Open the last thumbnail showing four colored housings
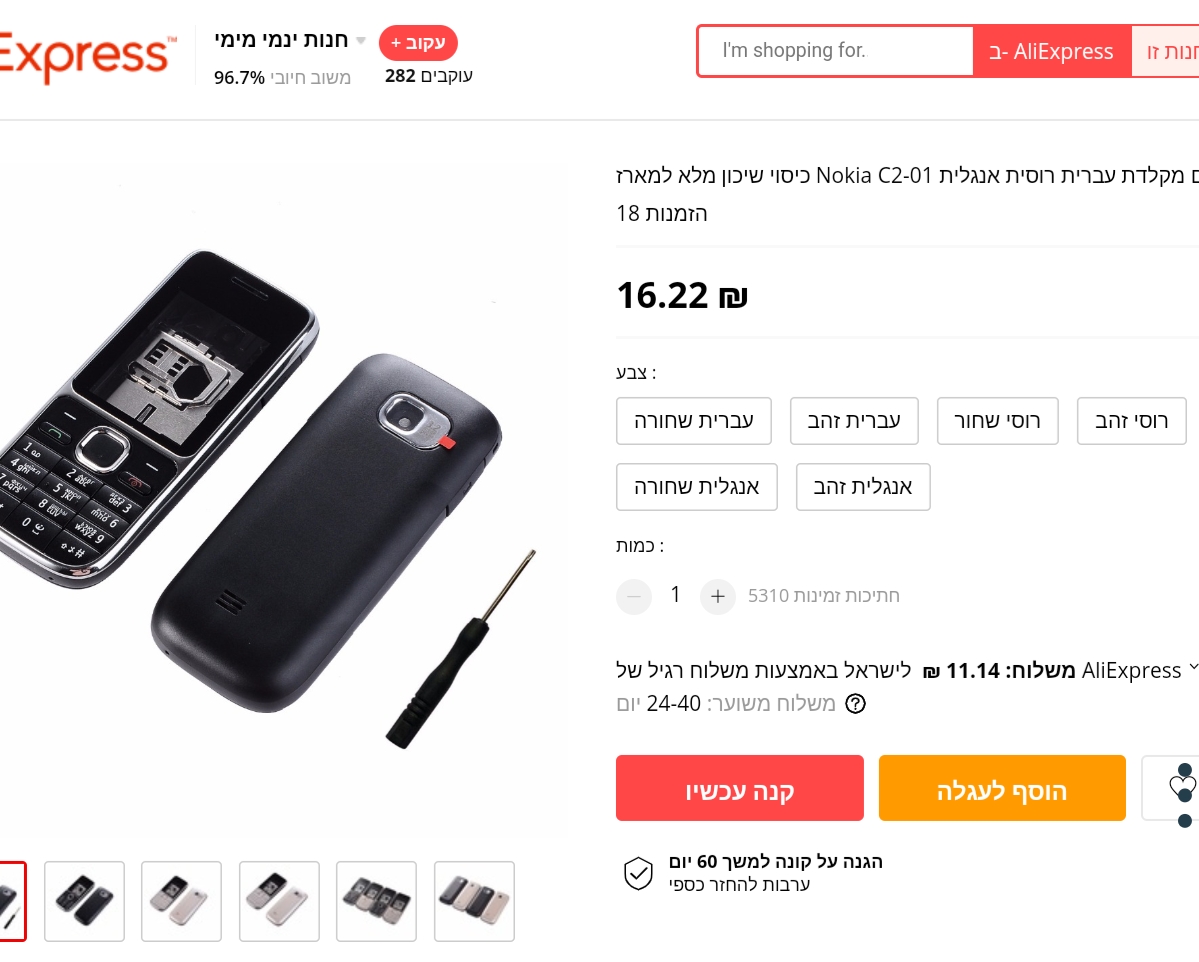 [x=474, y=901]
